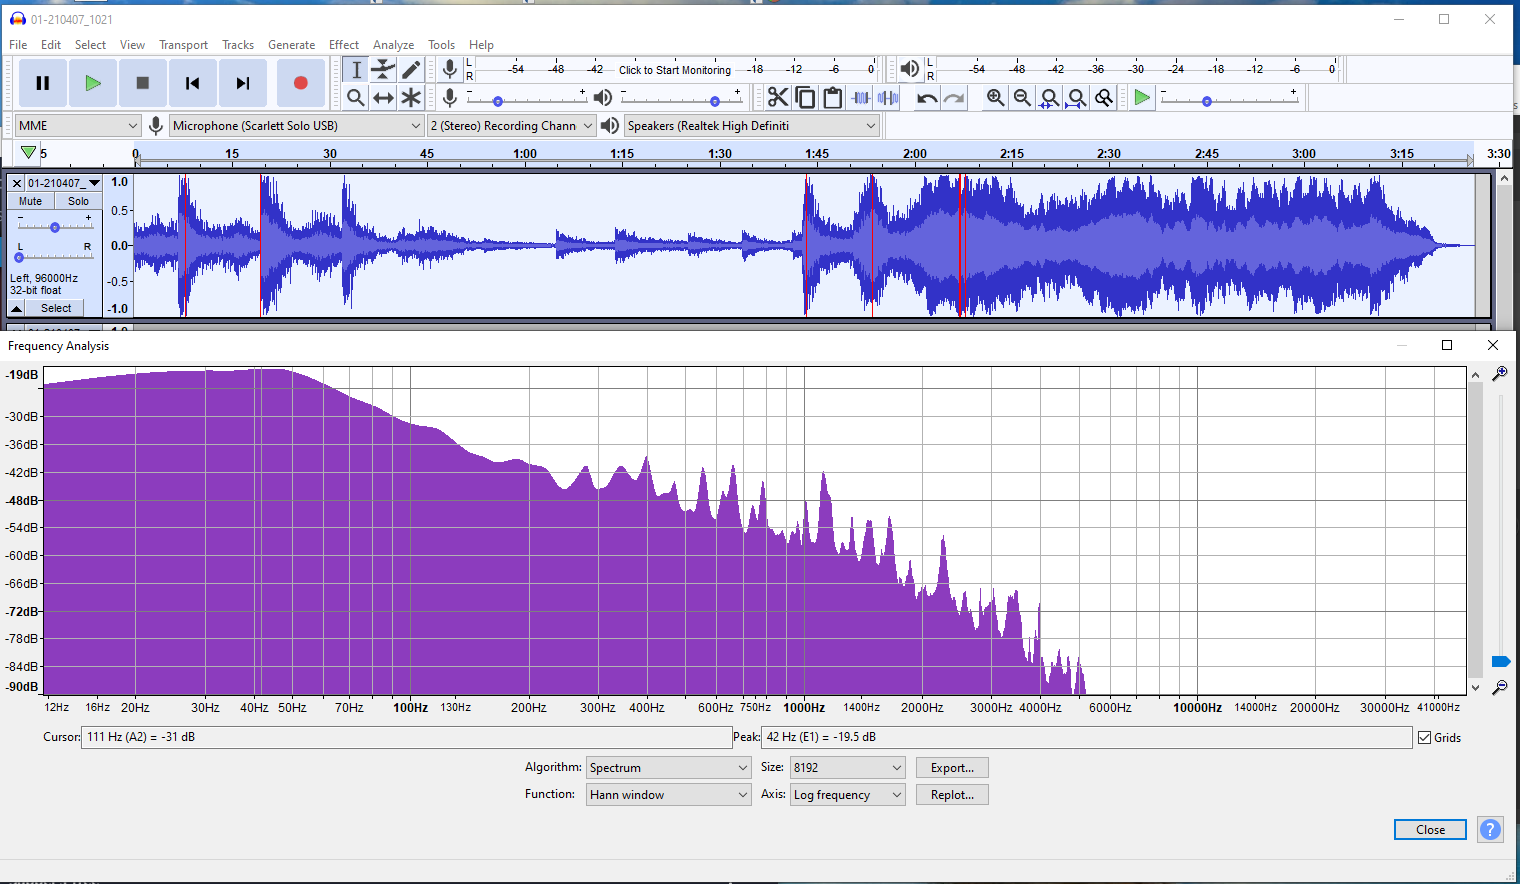Stop playback with the Stop button
The image size is (1520, 884).
pyautogui.click(x=142, y=83)
